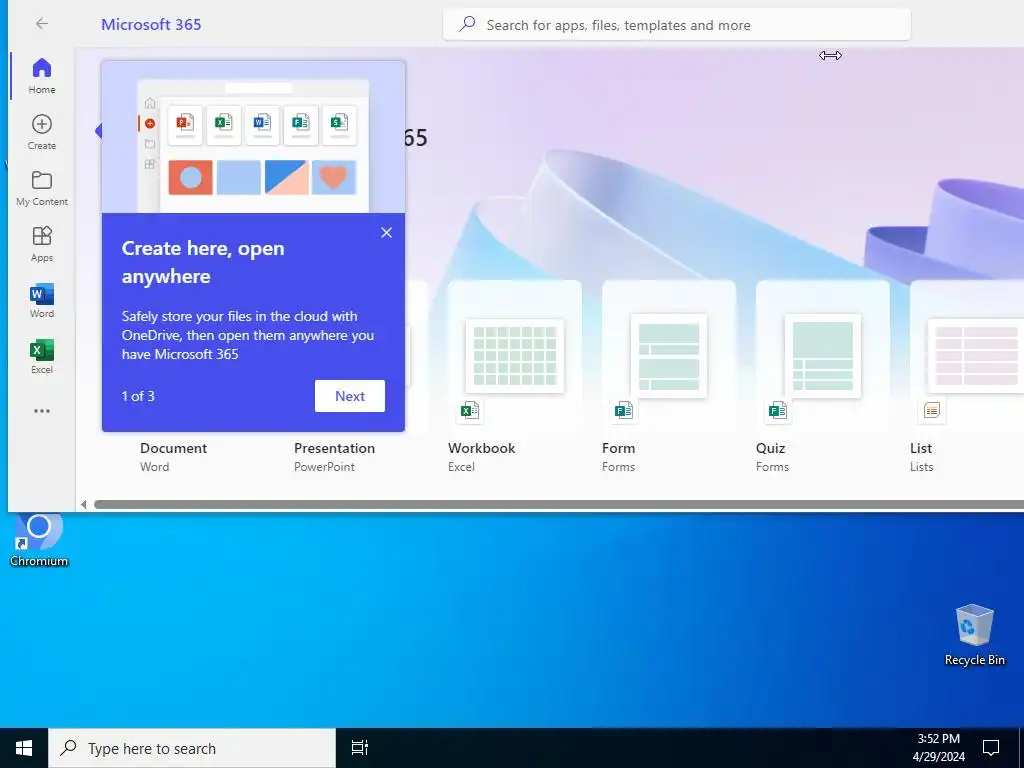
Task: Open the Windows Start menu
Action: point(24,748)
